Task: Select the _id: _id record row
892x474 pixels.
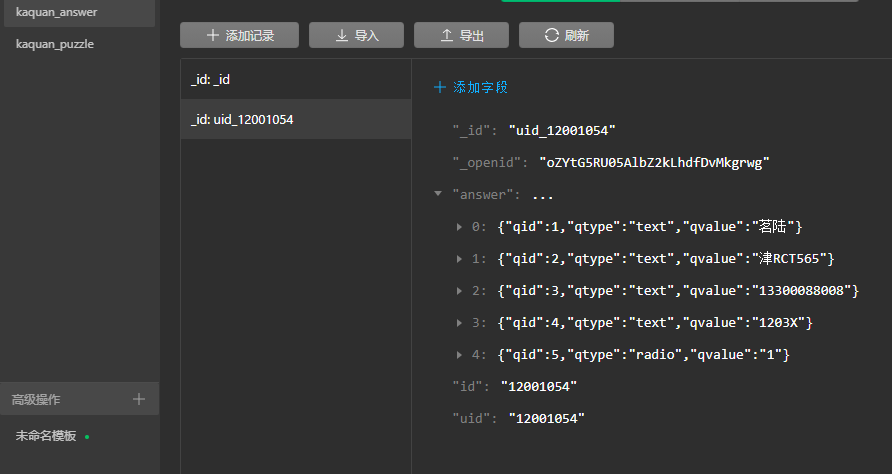Action: 296,79
